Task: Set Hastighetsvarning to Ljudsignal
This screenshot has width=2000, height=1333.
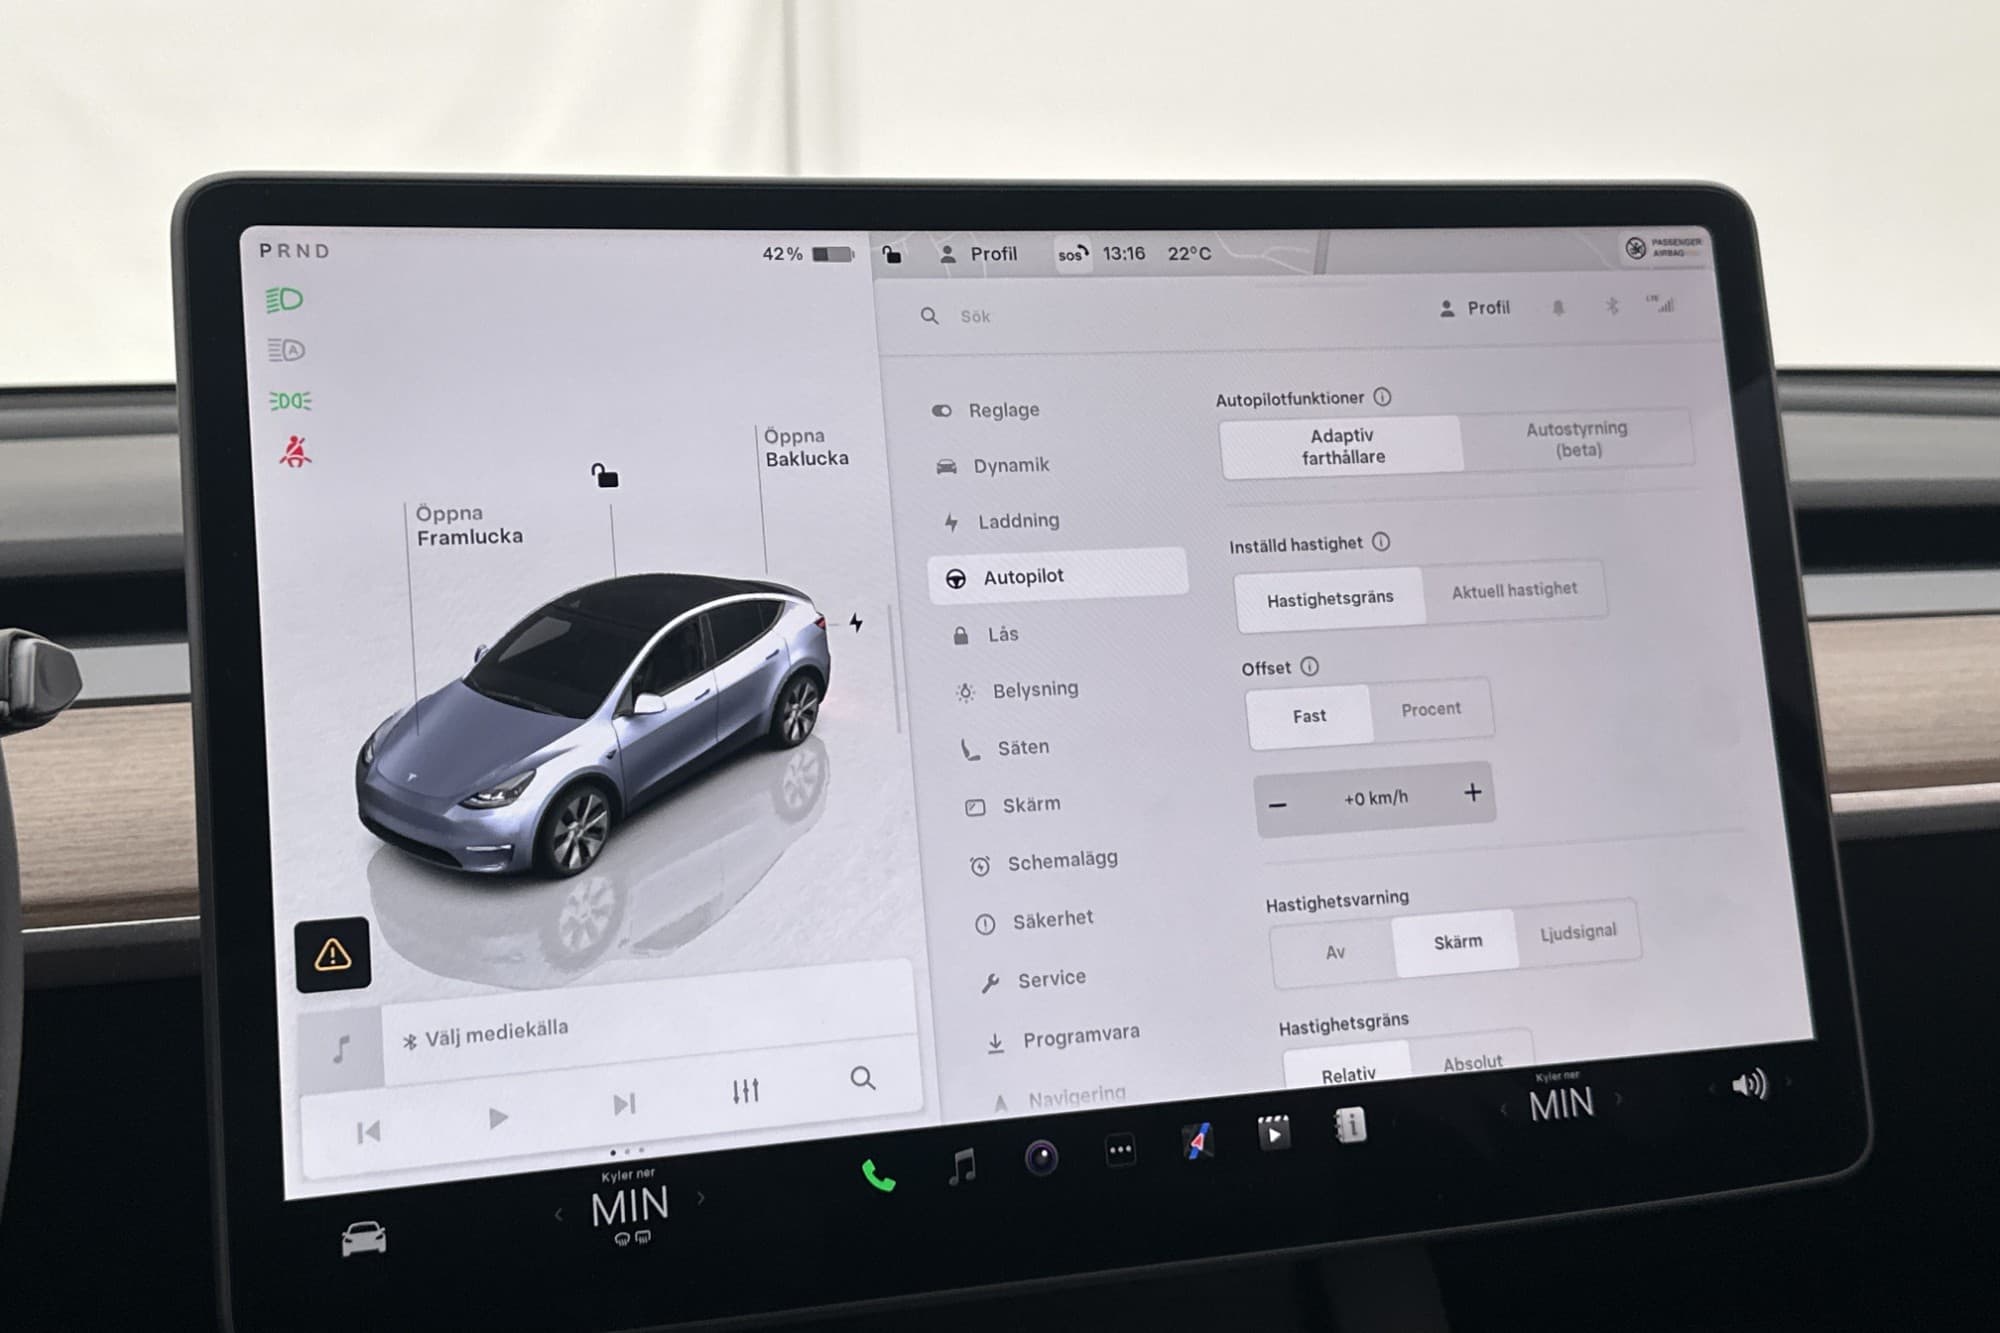Action: (1577, 932)
